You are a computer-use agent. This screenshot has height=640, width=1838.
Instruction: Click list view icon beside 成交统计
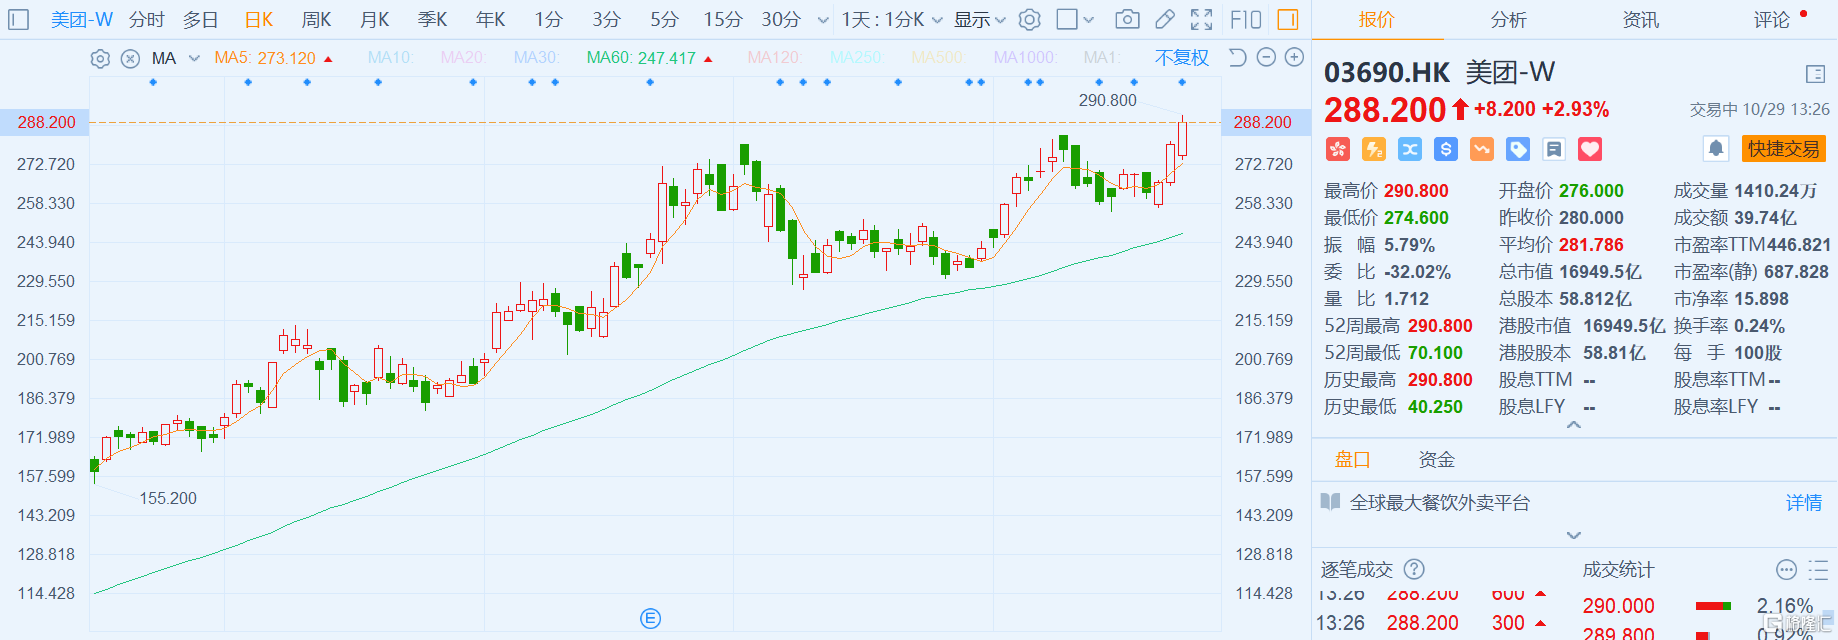(1818, 570)
